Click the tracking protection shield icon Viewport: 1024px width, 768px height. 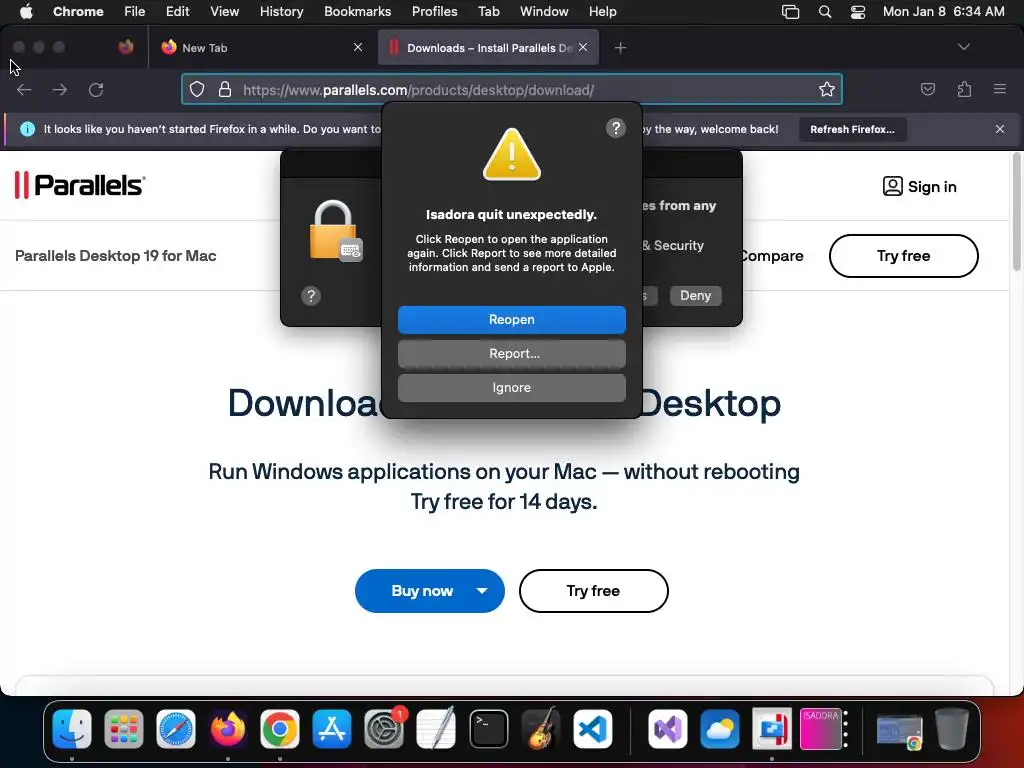coord(197,89)
